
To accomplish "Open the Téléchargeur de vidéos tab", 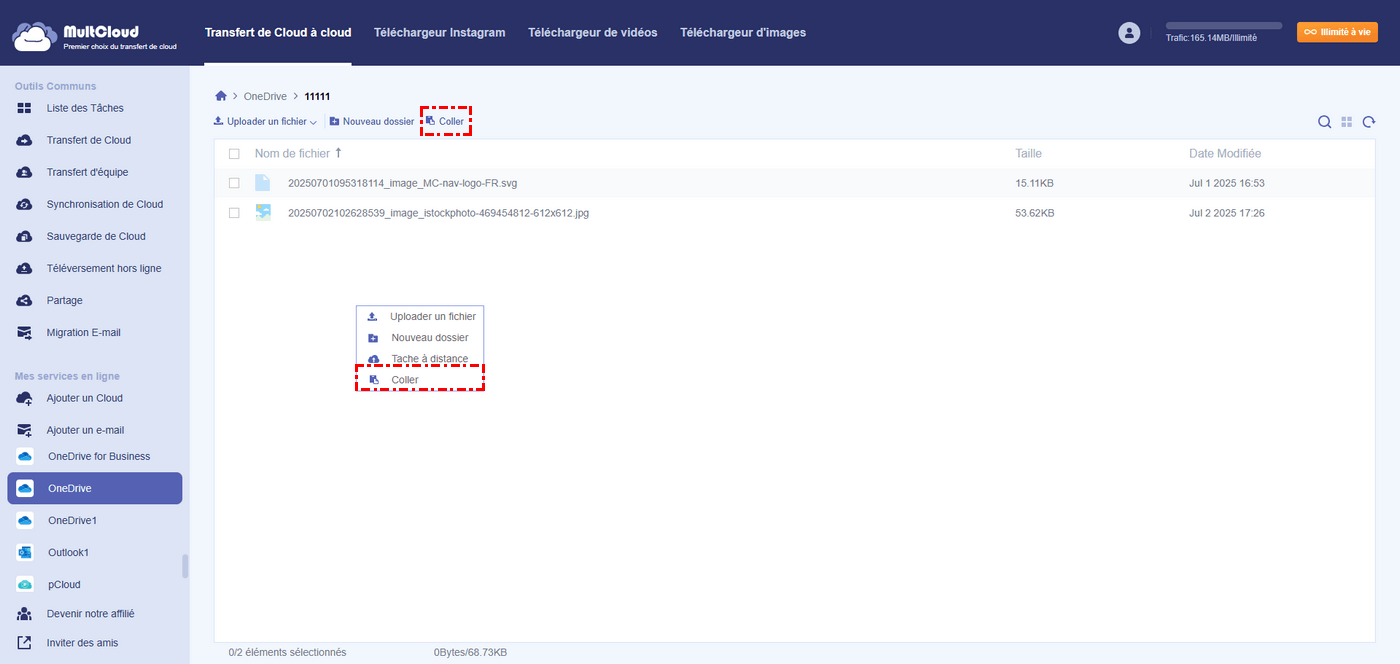I will [593, 32].
